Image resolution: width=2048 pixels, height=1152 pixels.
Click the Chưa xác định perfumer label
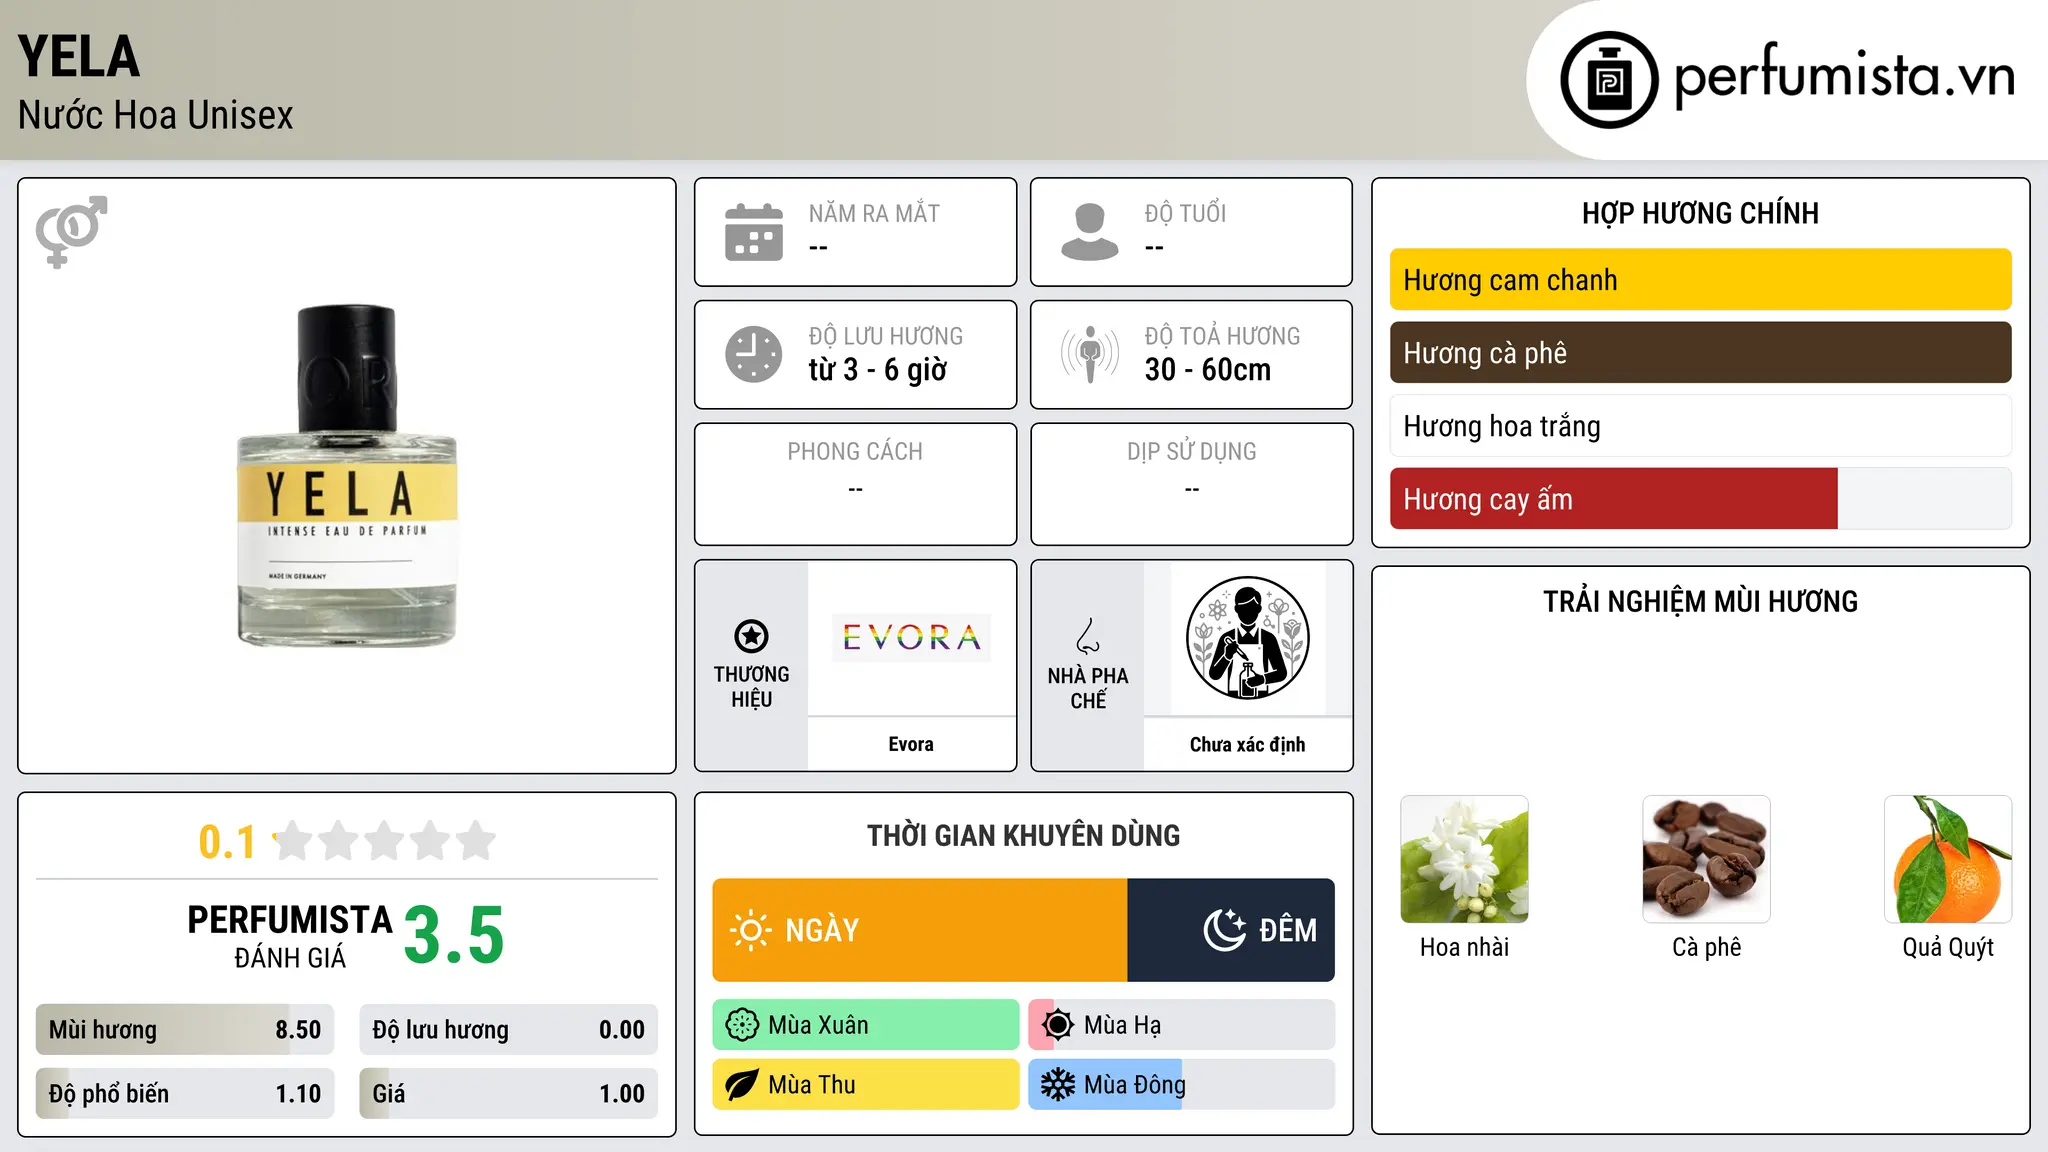click(1247, 744)
